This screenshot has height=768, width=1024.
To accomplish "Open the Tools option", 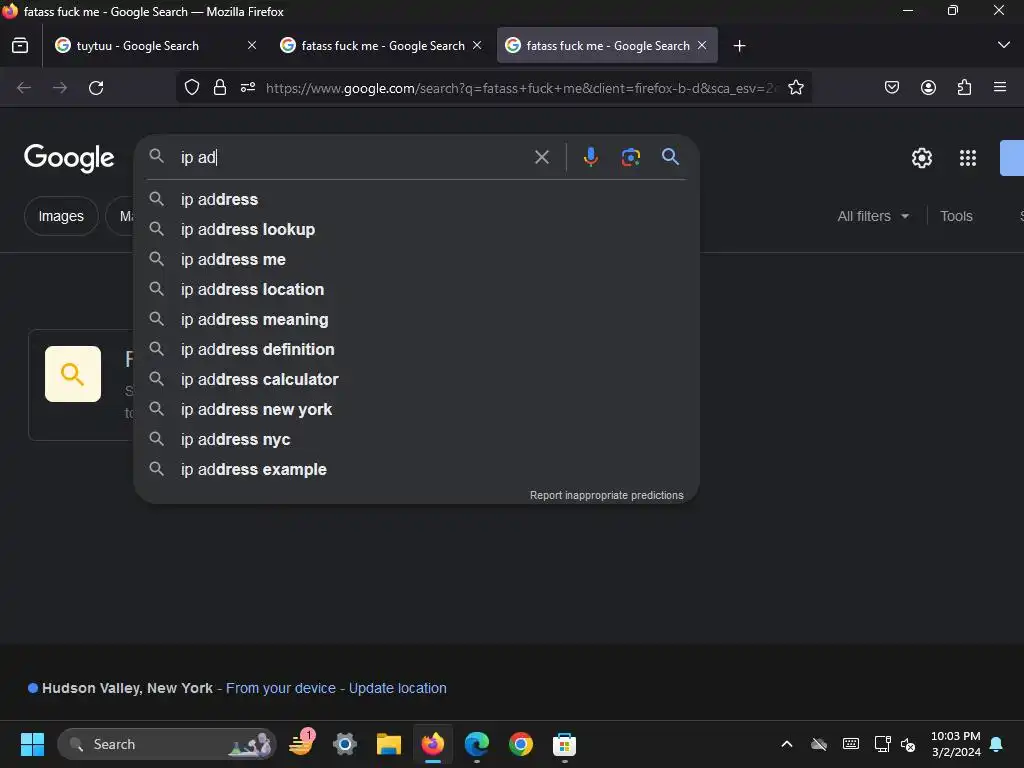I will (x=956, y=216).
